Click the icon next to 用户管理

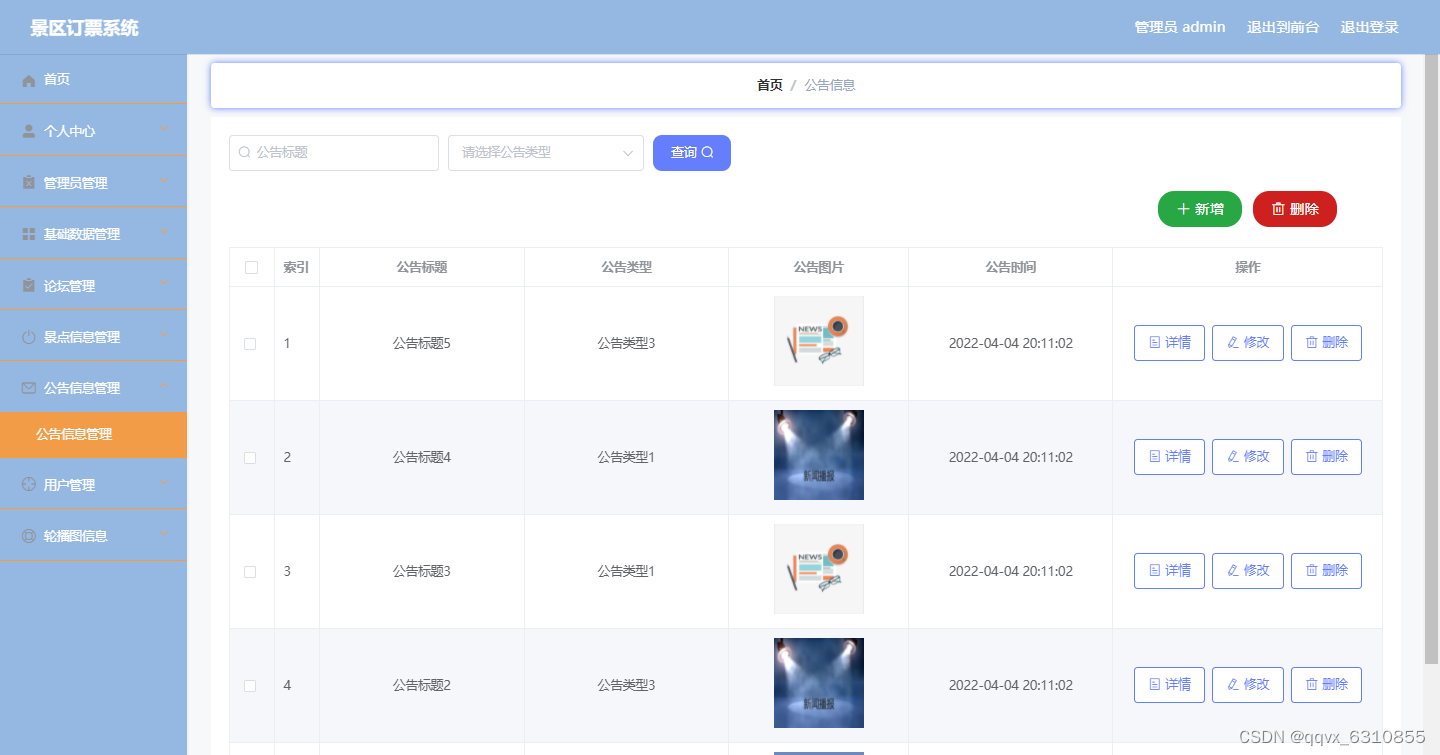[x=29, y=485]
